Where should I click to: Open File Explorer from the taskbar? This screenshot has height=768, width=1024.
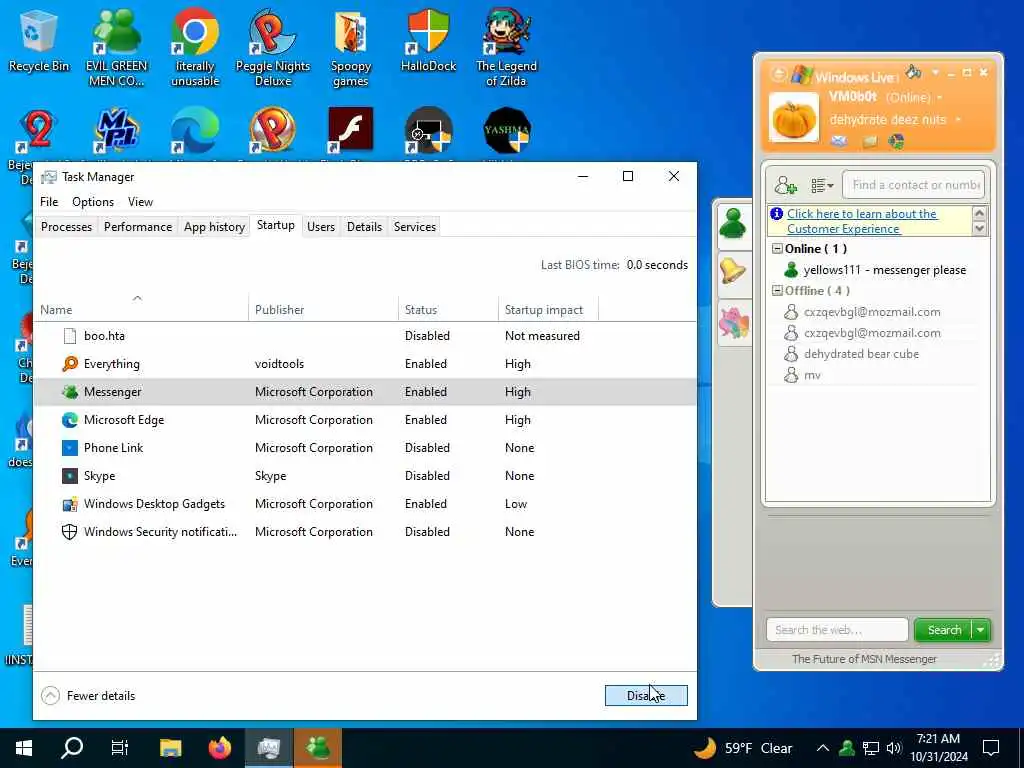pyautogui.click(x=170, y=748)
